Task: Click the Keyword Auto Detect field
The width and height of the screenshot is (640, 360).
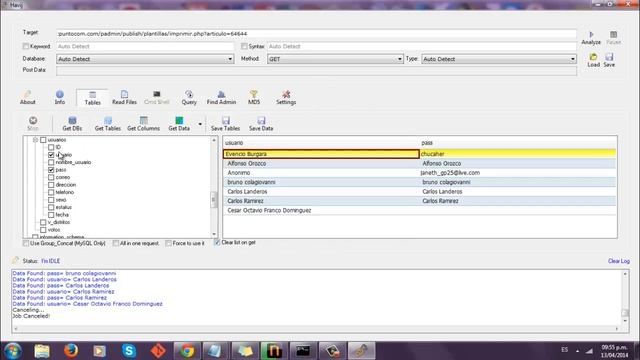Action: coord(145,47)
